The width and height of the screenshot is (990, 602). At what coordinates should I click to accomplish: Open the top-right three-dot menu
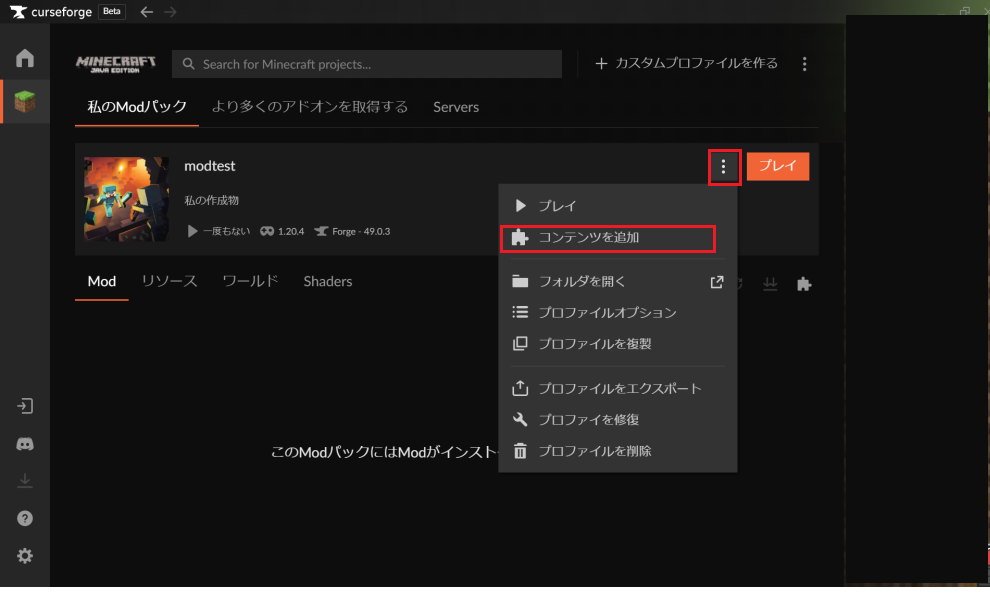coord(804,64)
